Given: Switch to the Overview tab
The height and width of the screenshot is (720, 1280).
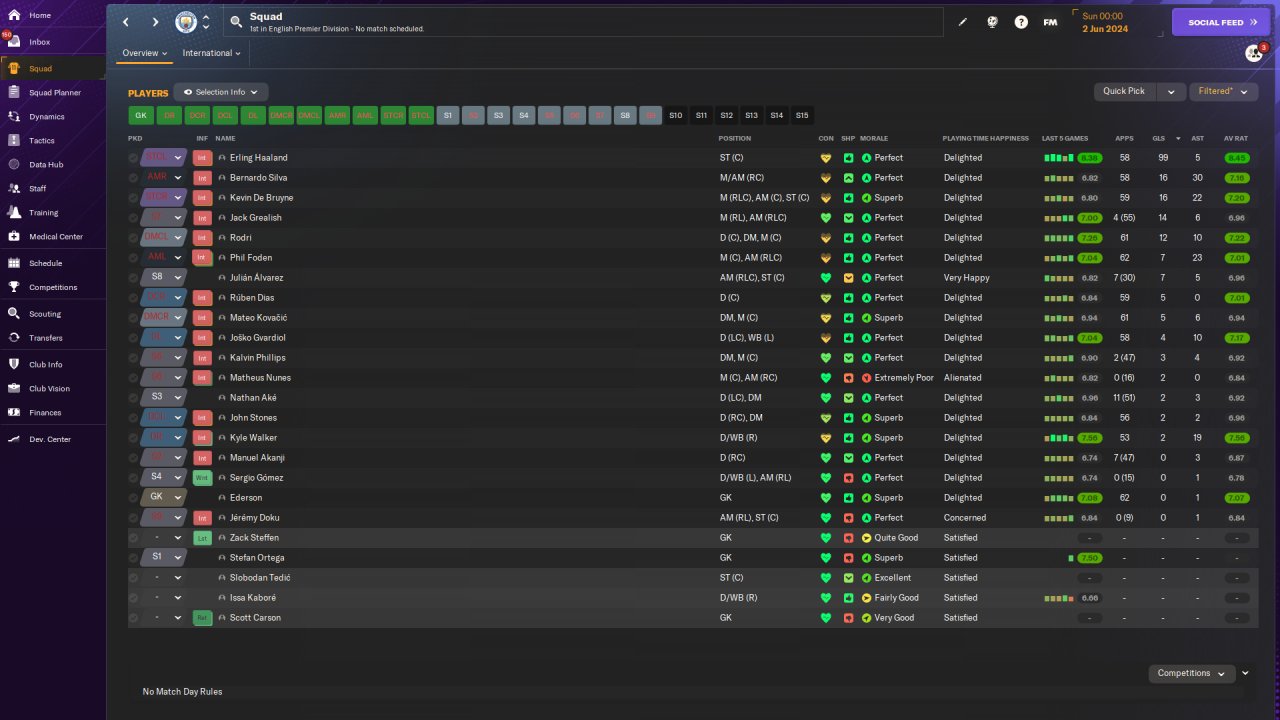Looking at the screenshot, I should [x=144, y=53].
